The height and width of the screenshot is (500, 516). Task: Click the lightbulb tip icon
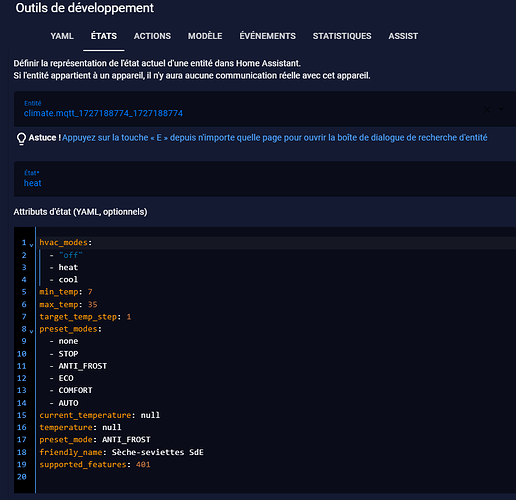(21, 139)
